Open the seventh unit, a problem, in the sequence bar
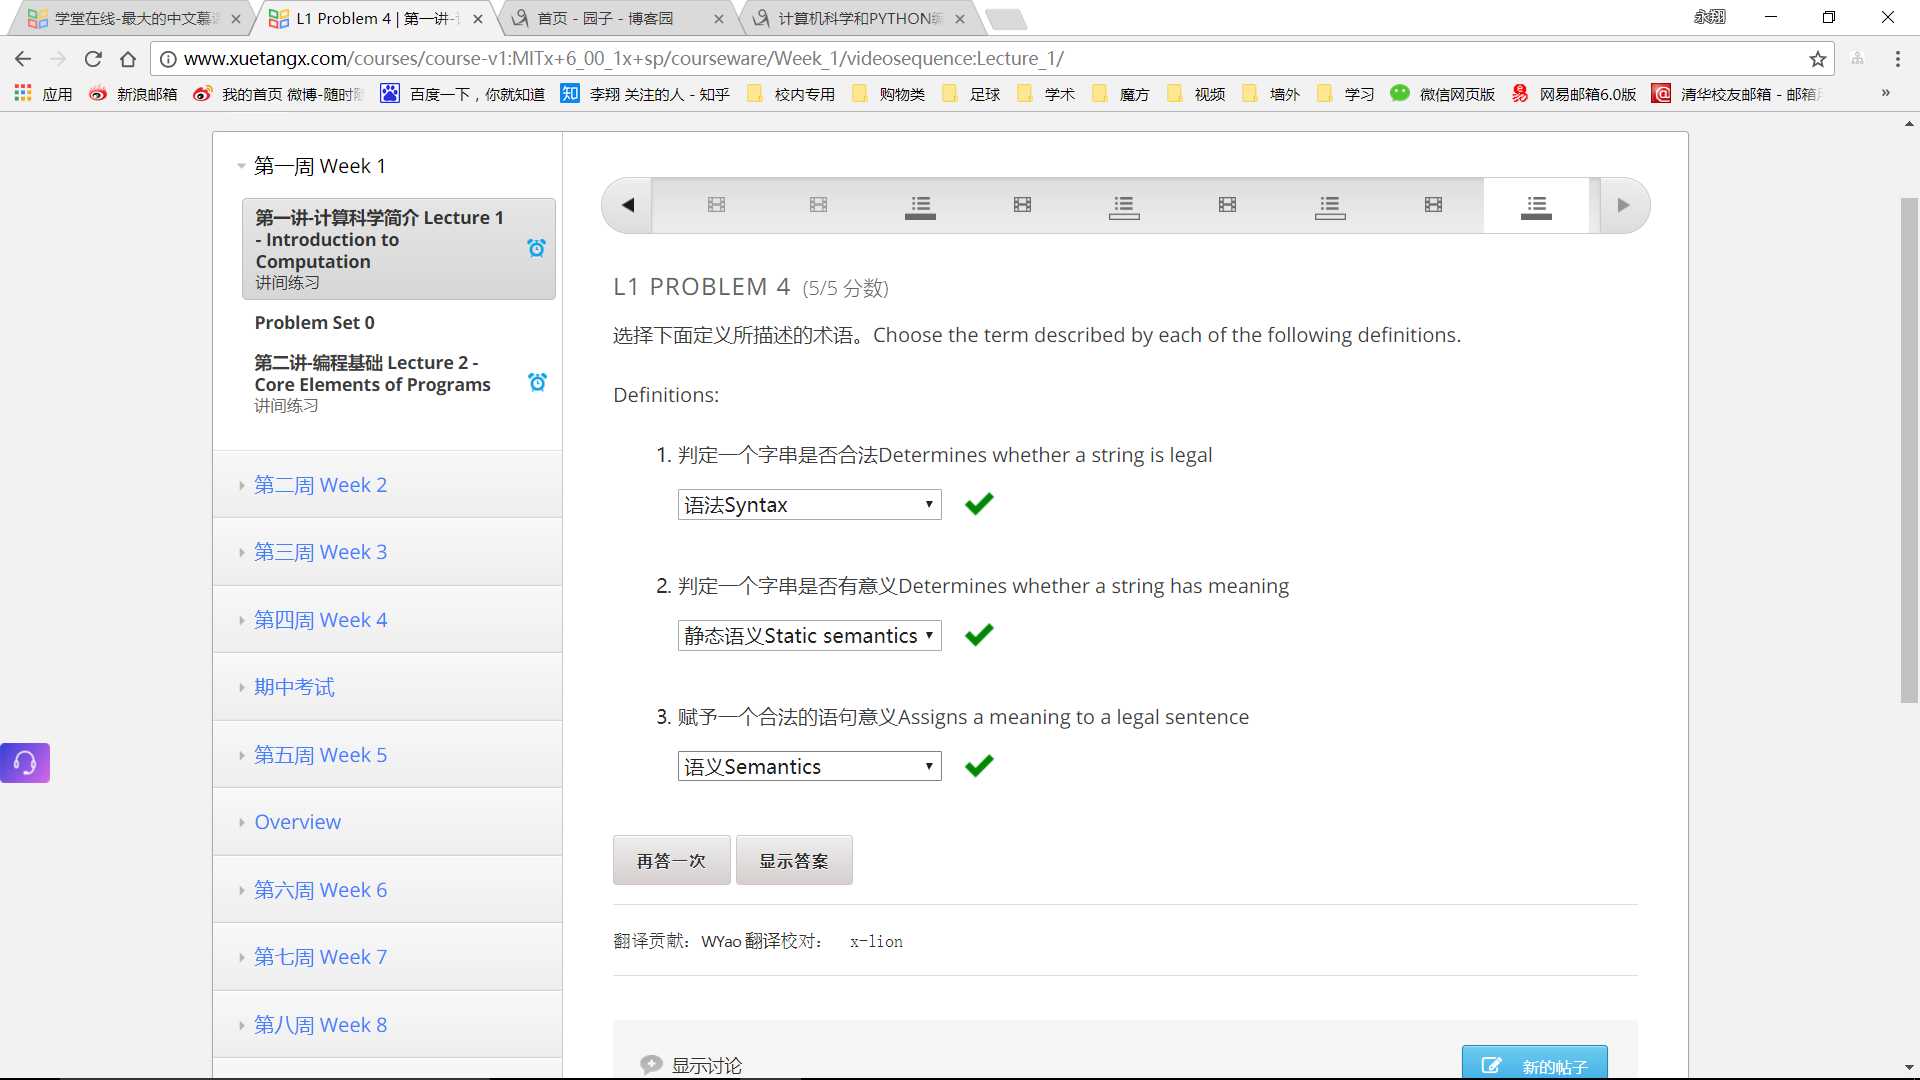The height and width of the screenshot is (1080, 1920). pyautogui.click(x=1330, y=206)
